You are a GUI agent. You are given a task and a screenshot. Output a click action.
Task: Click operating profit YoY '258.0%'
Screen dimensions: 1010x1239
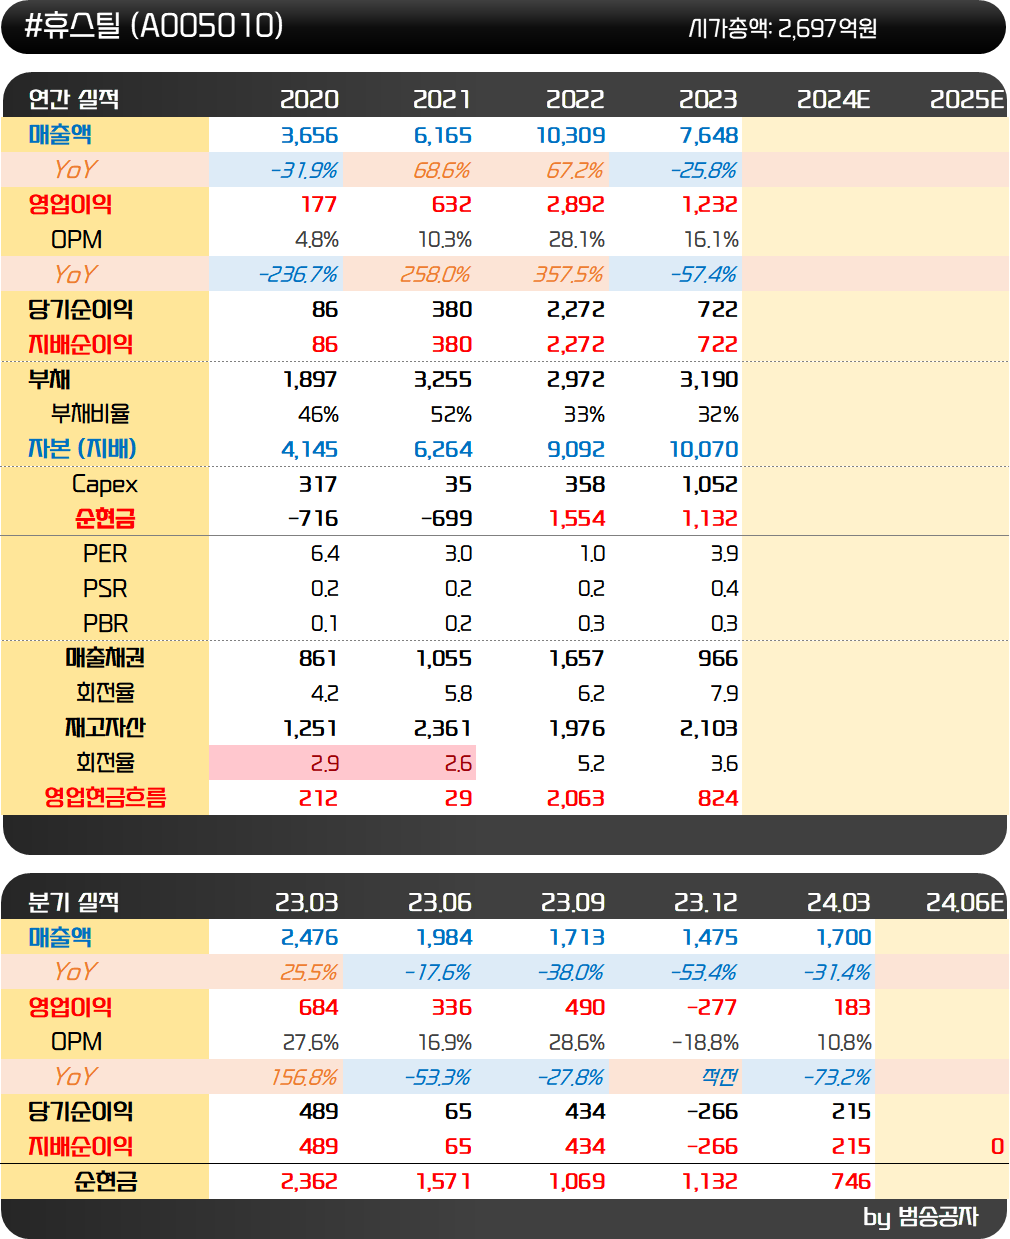[436, 274]
